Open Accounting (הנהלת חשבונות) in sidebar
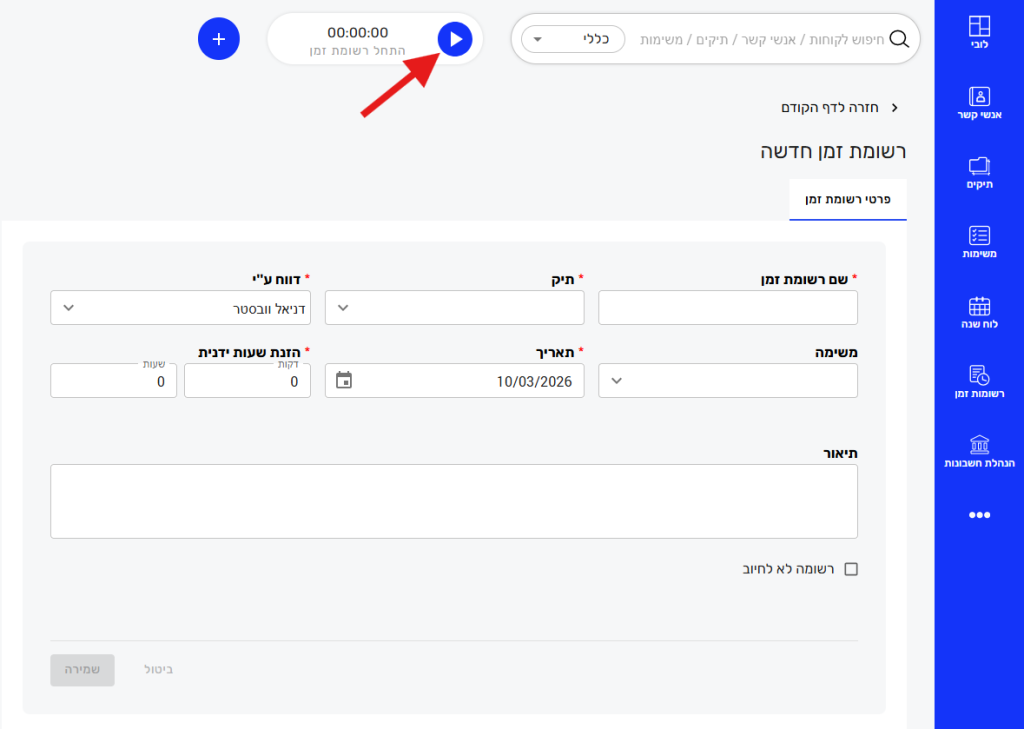The height and width of the screenshot is (729, 1024). coord(979,452)
